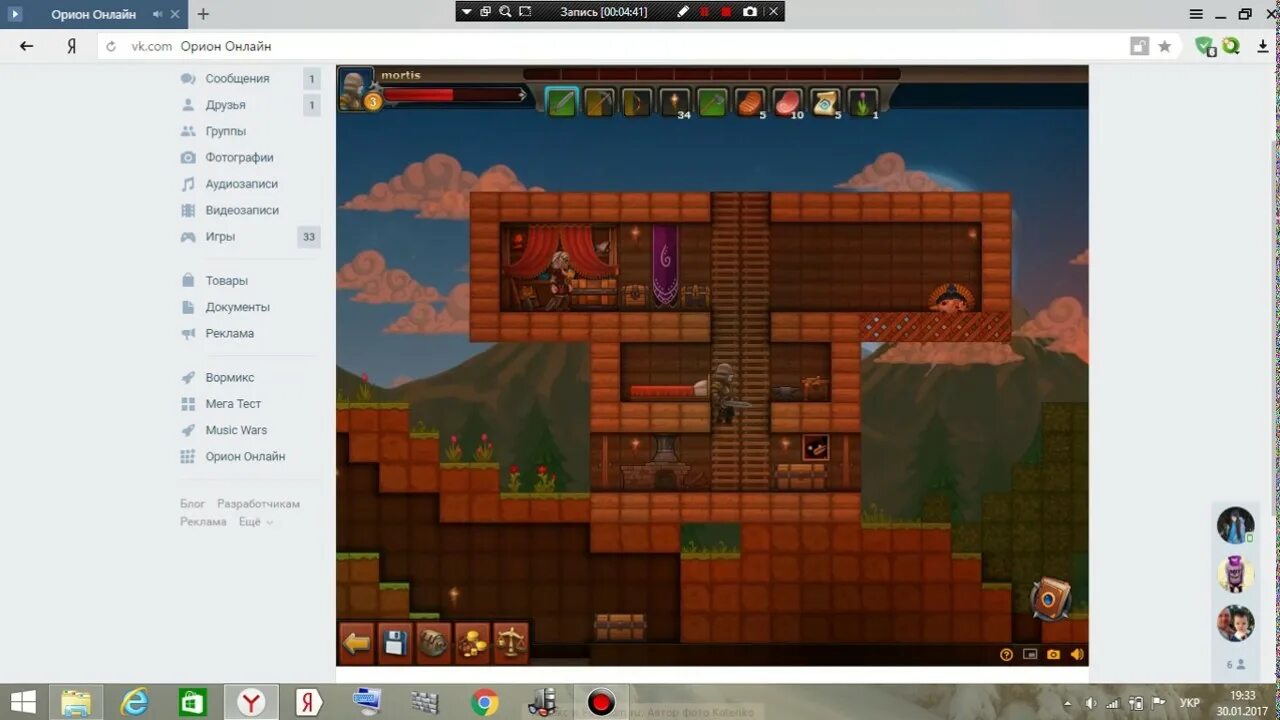Open the gold coins shop button
Image resolution: width=1280 pixels, height=720 pixels.
click(x=472, y=643)
